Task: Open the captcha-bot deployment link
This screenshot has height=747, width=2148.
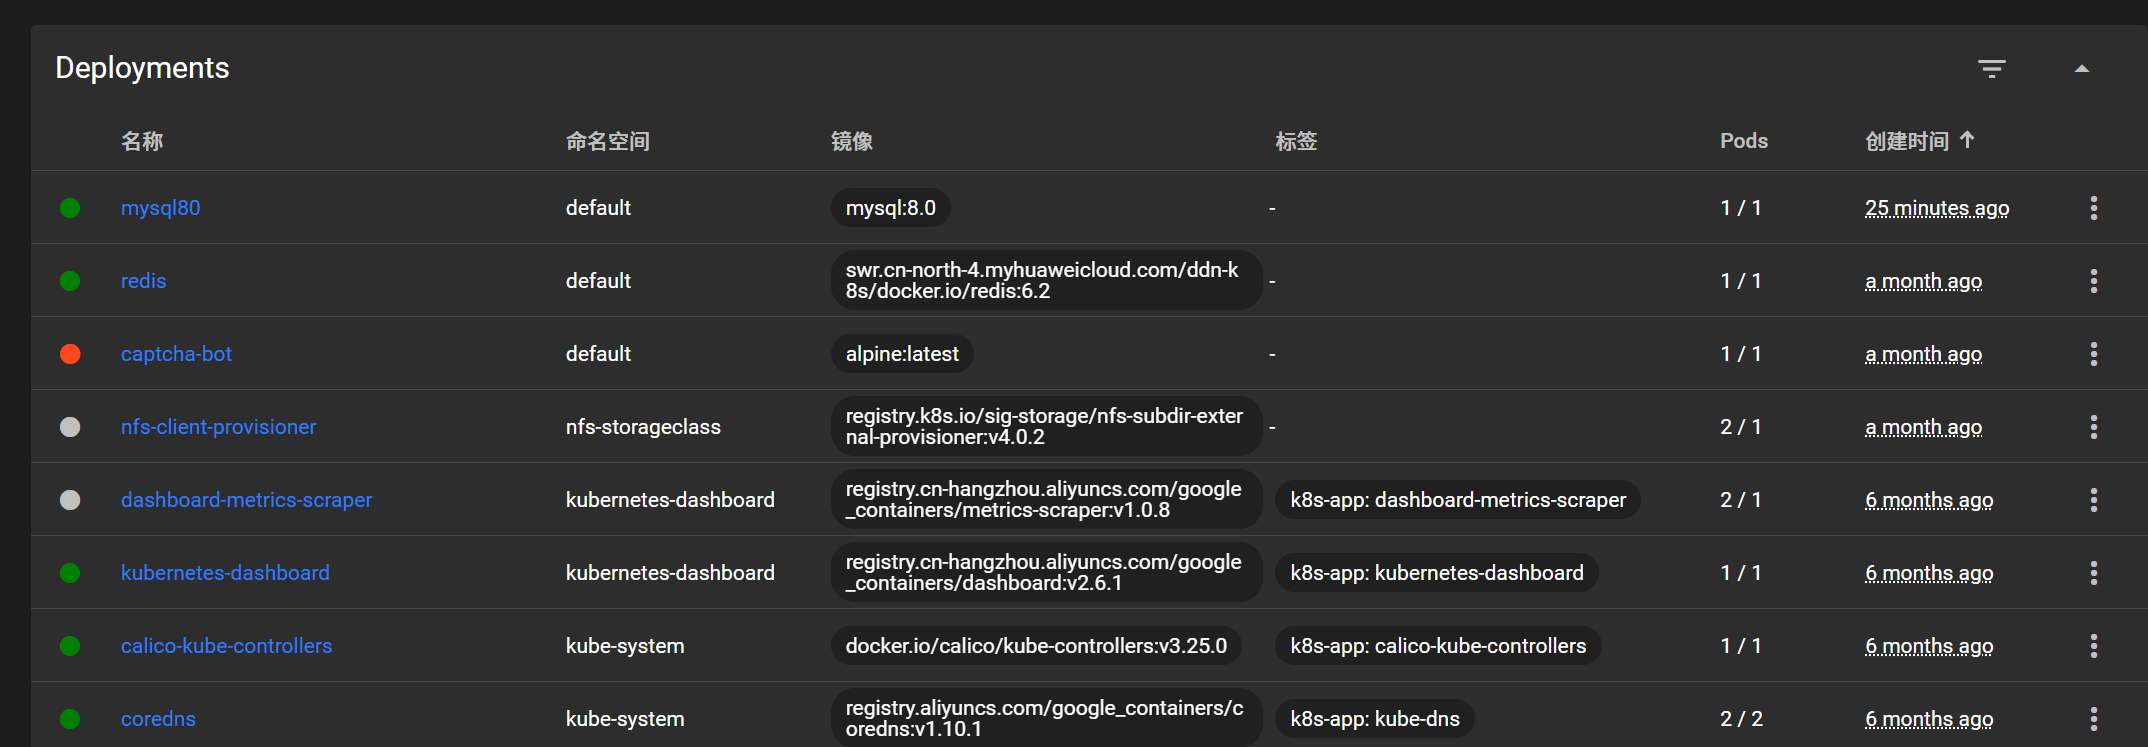Action: pyautogui.click(x=176, y=354)
